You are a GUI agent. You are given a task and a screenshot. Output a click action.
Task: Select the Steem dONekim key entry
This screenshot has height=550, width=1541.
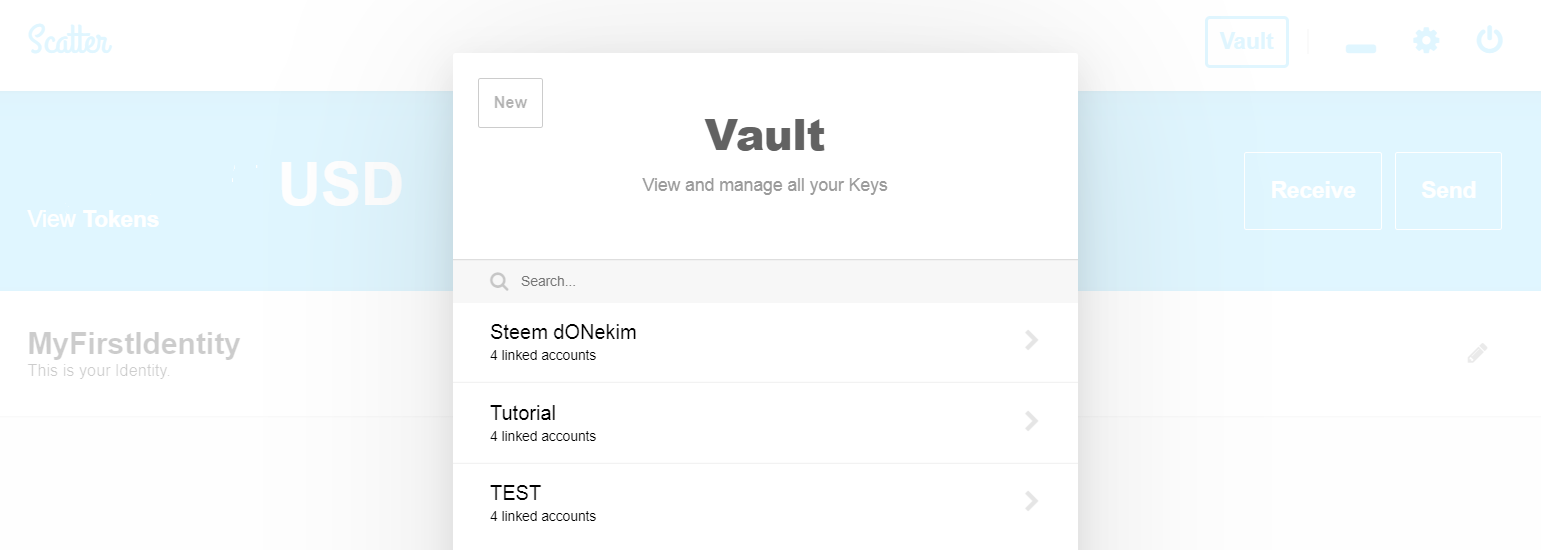[x=765, y=343]
